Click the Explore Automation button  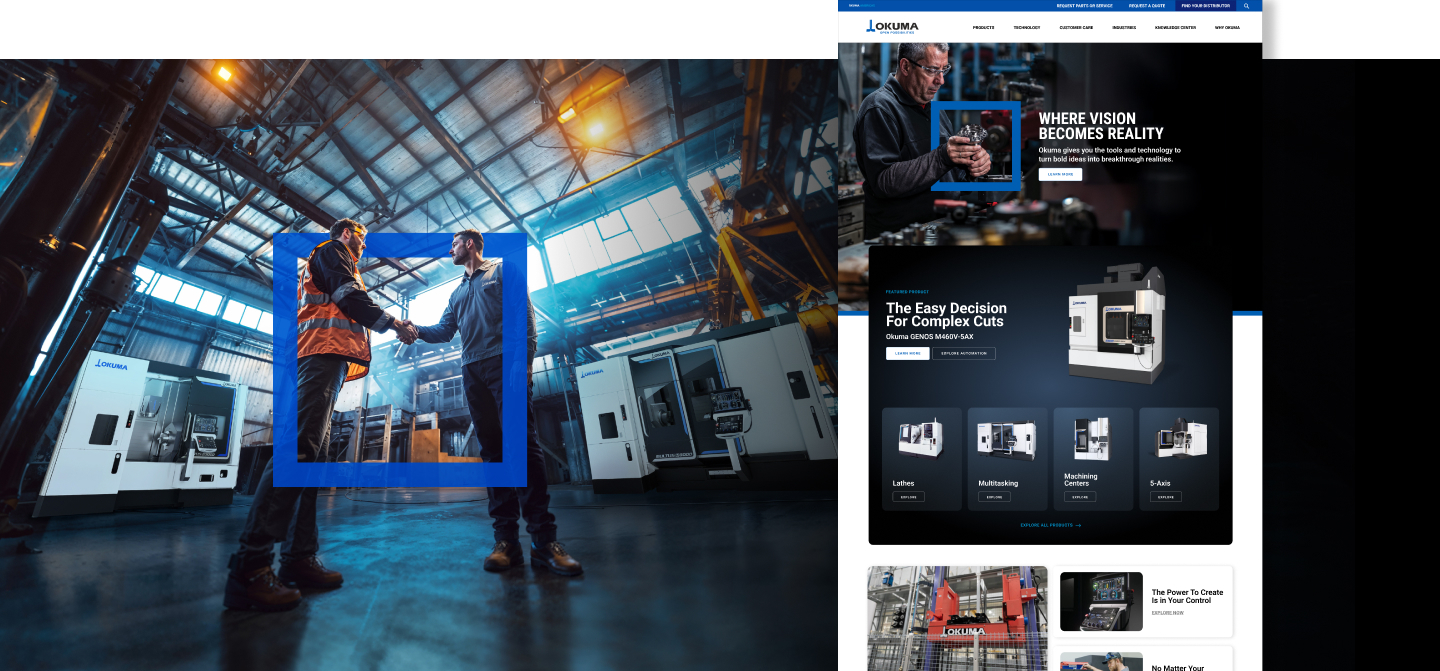coord(964,353)
